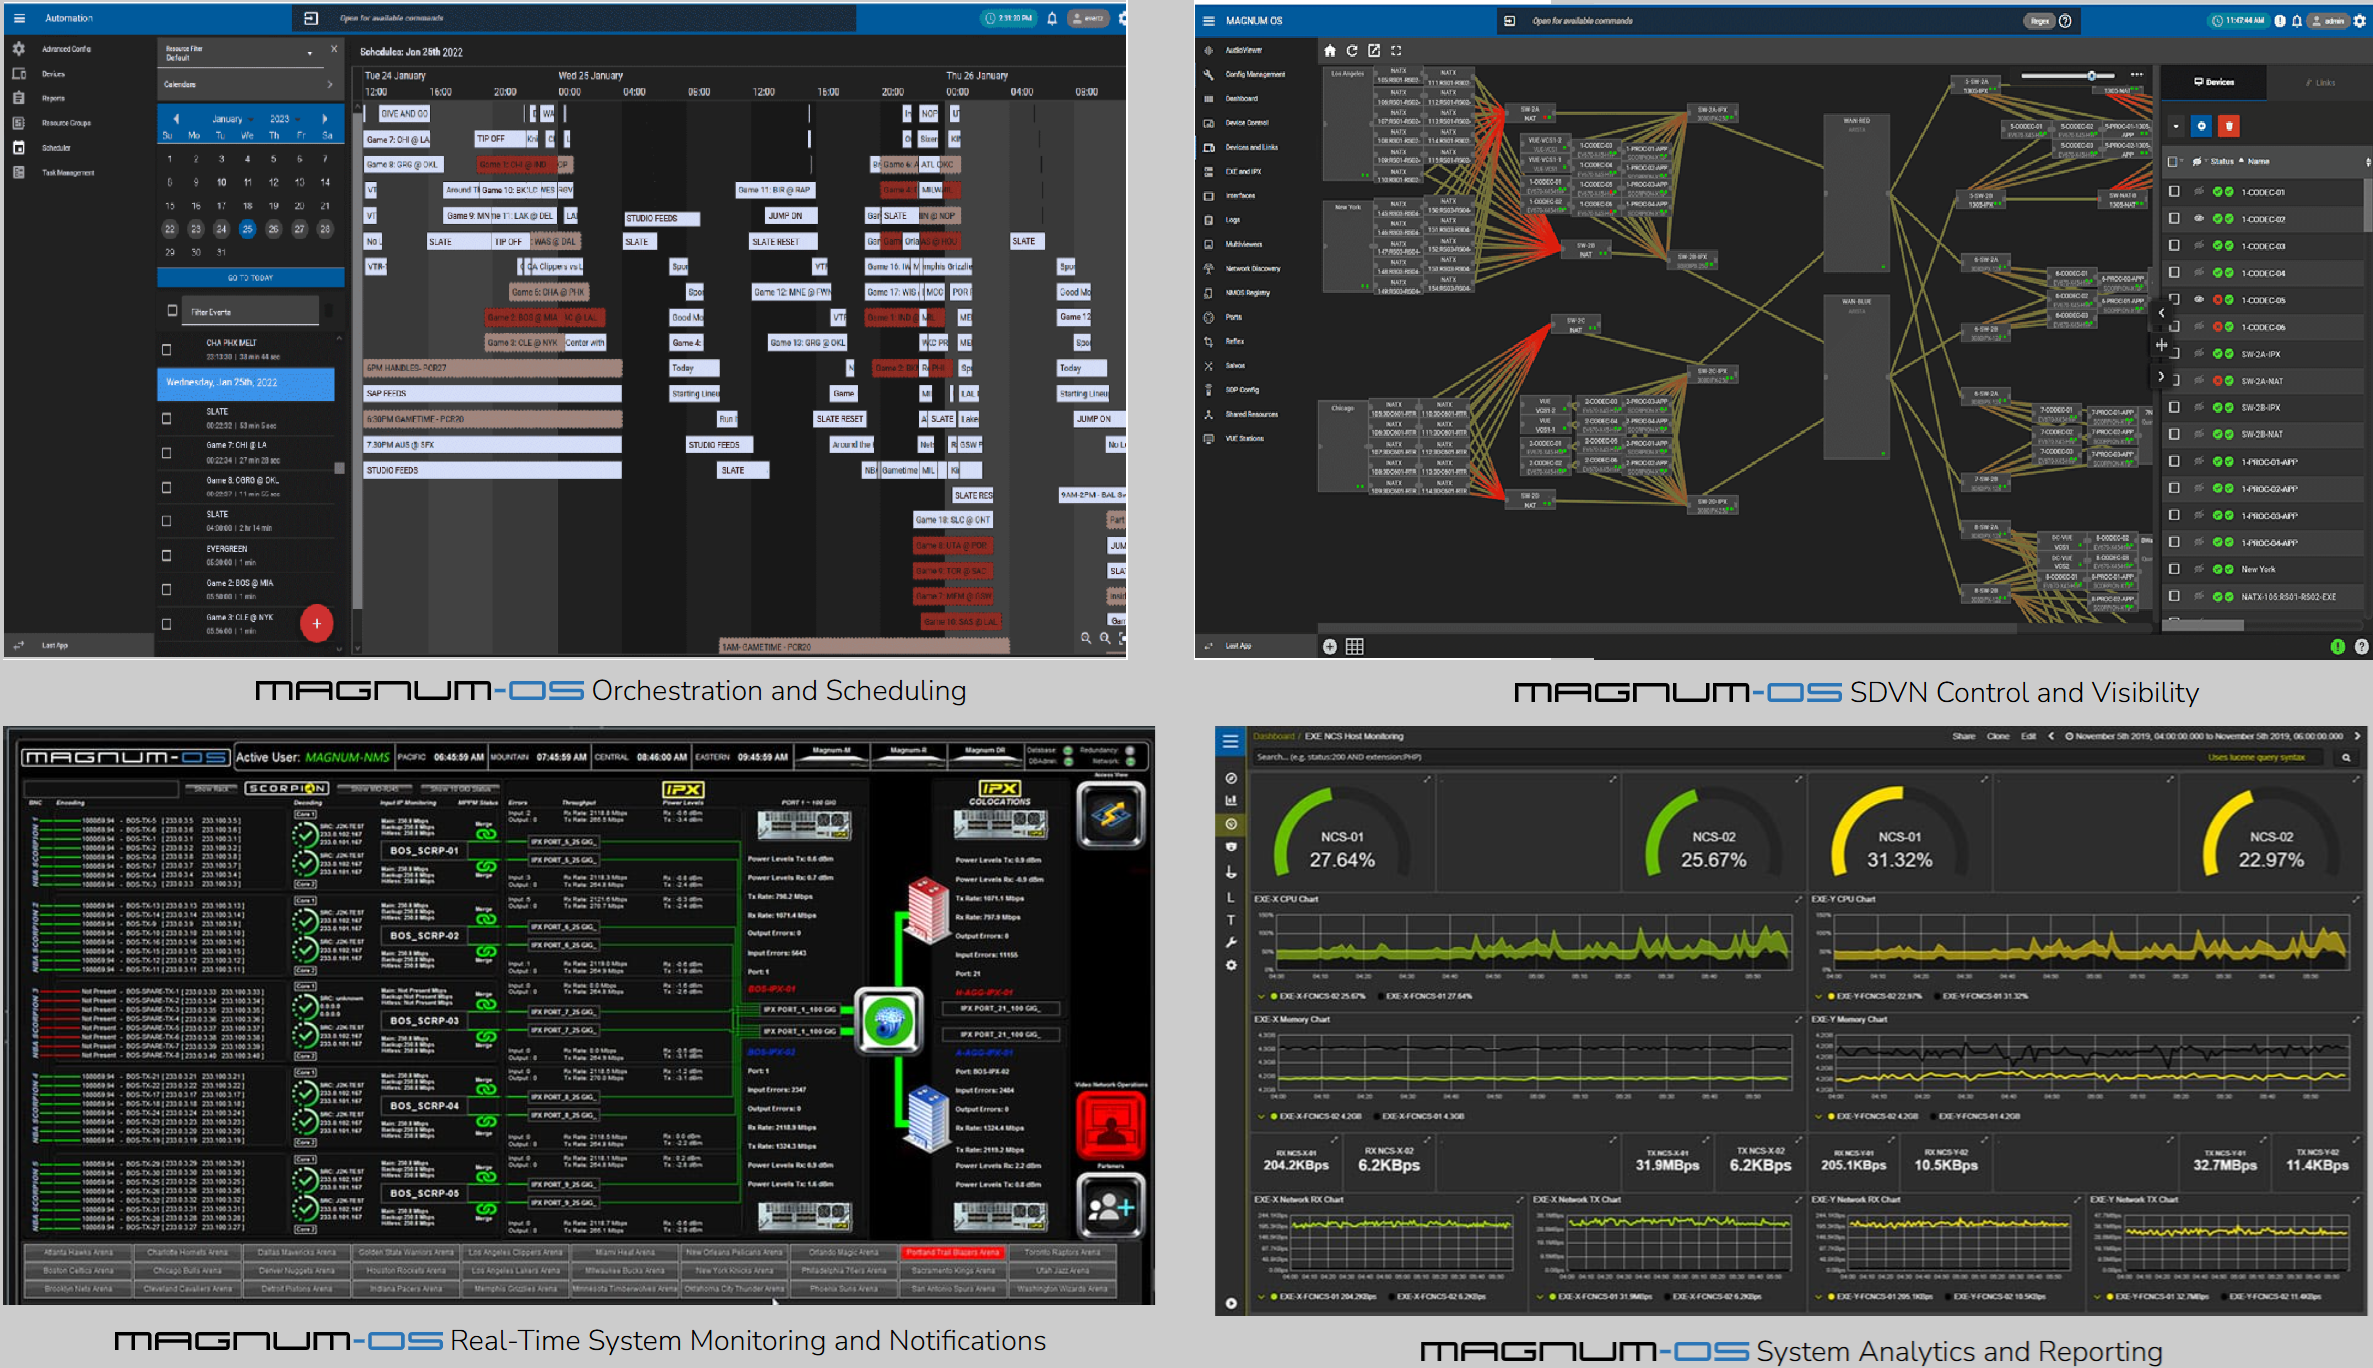Click the Analytics search query input field
The height and width of the screenshot is (1368, 2373).
click(1790, 758)
